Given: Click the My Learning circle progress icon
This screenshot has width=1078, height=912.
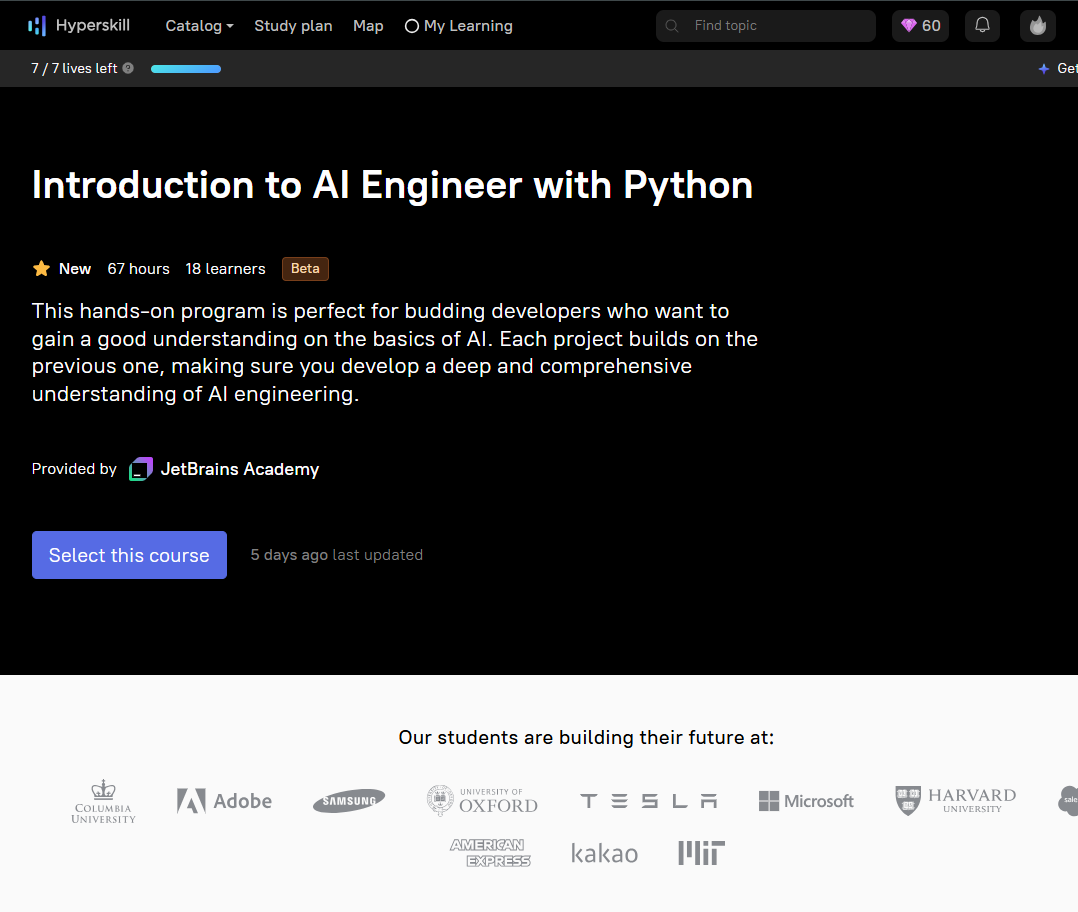Looking at the screenshot, I should [412, 26].
